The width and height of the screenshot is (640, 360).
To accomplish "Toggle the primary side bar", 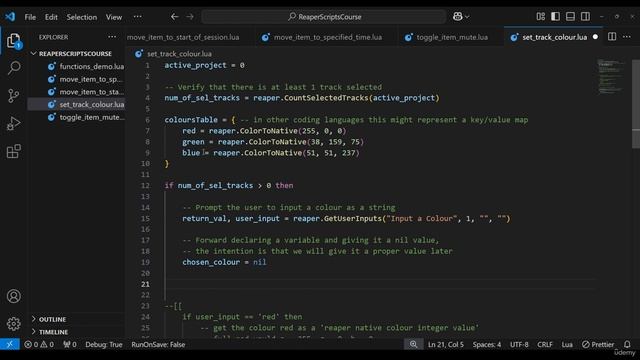I will 556,17.
